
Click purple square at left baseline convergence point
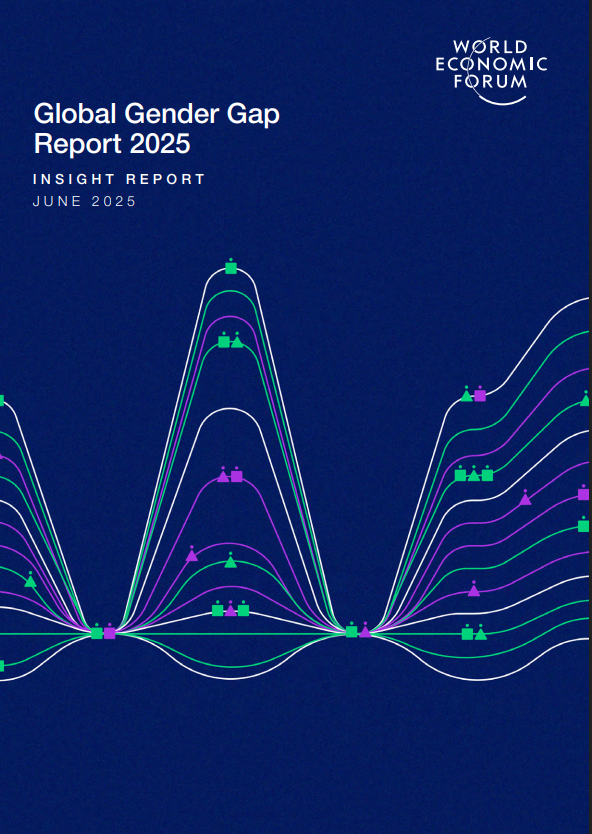(110, 633)
